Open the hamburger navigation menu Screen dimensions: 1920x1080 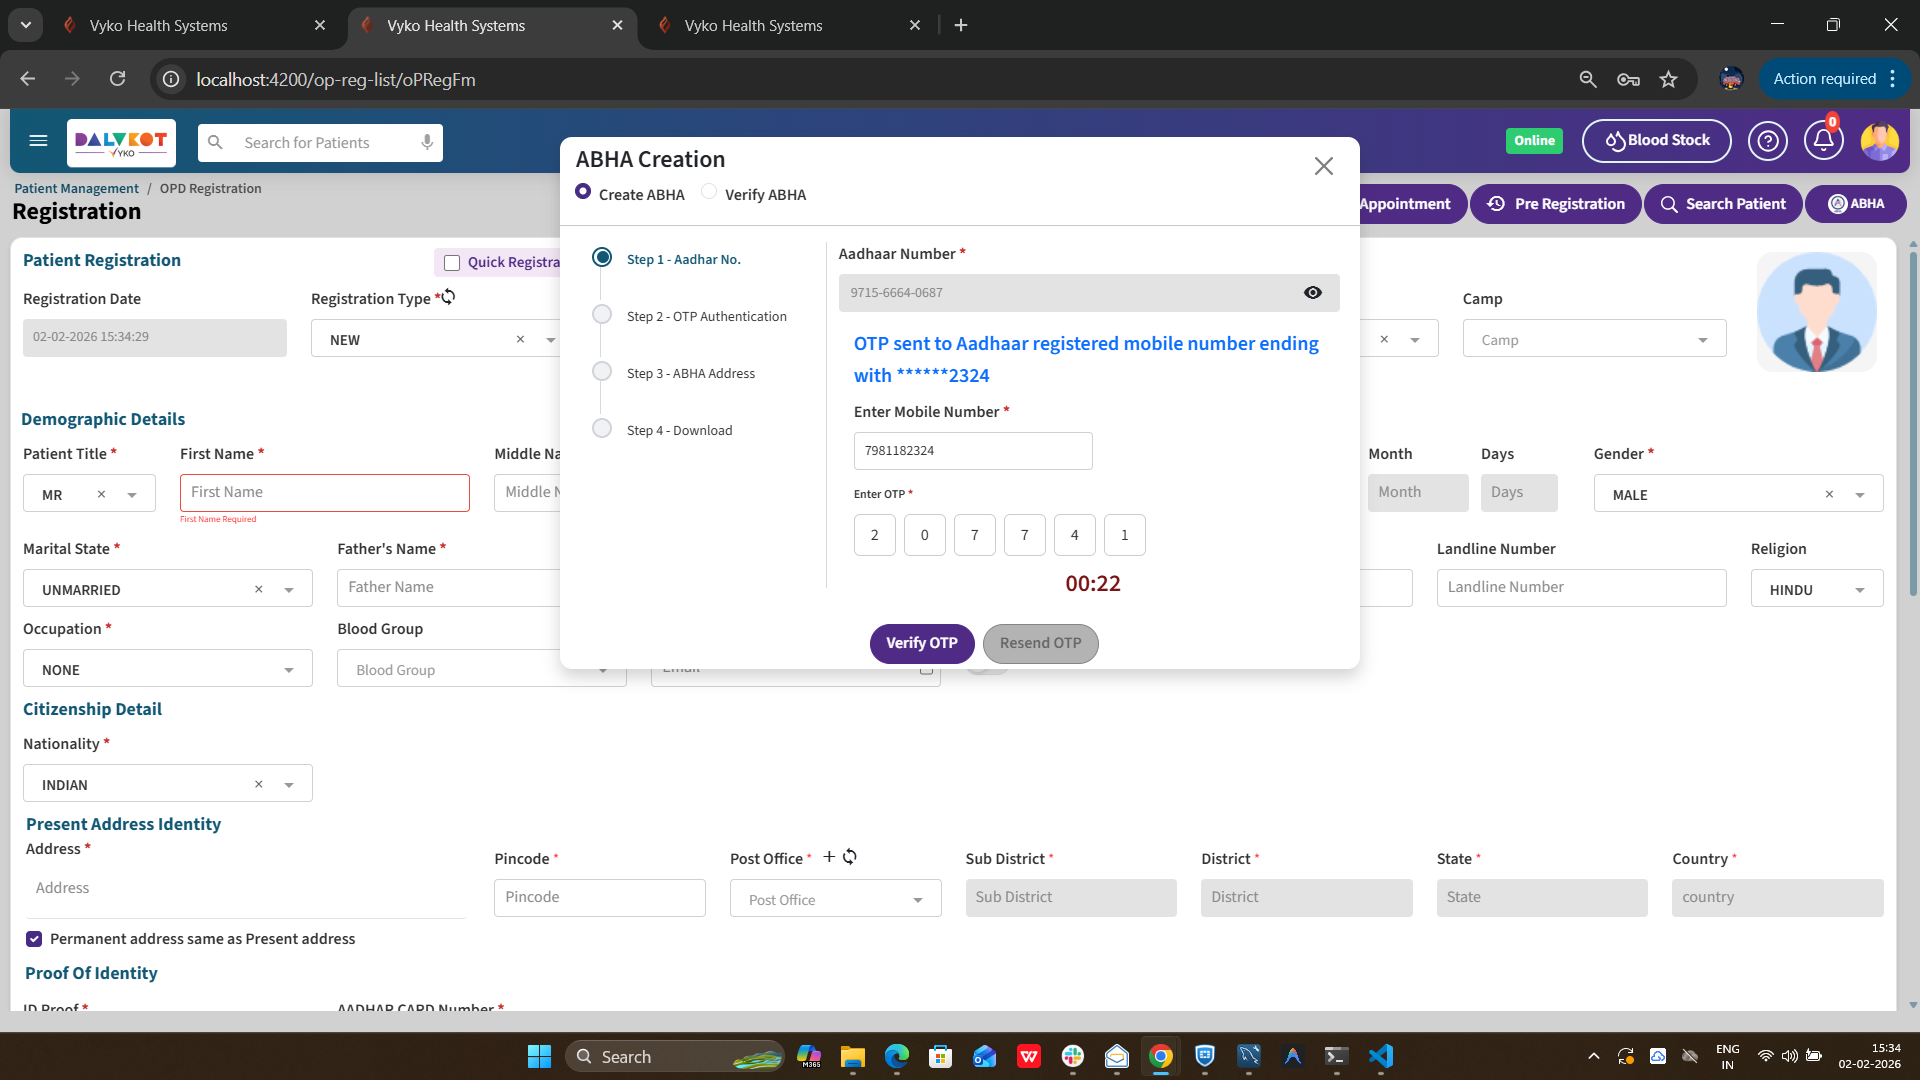click(x=38, y=141)
